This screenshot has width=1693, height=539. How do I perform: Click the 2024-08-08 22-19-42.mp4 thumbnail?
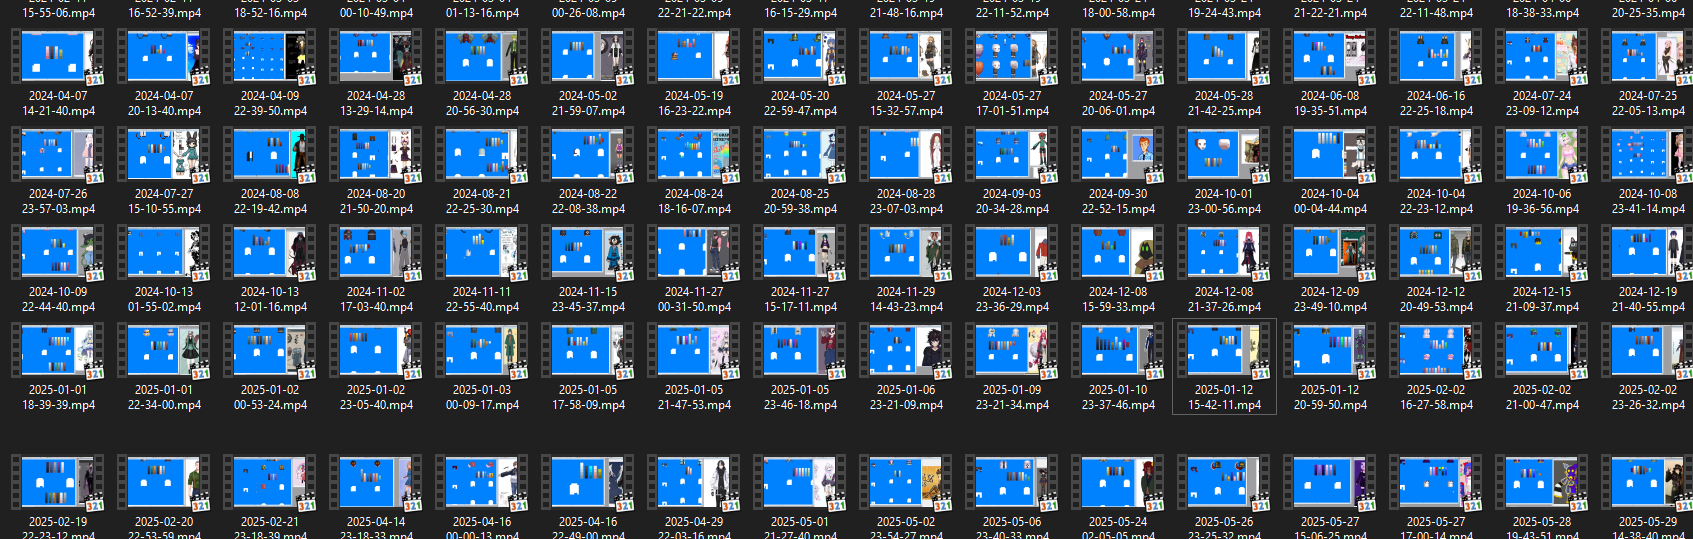click(x=270, y=155)
